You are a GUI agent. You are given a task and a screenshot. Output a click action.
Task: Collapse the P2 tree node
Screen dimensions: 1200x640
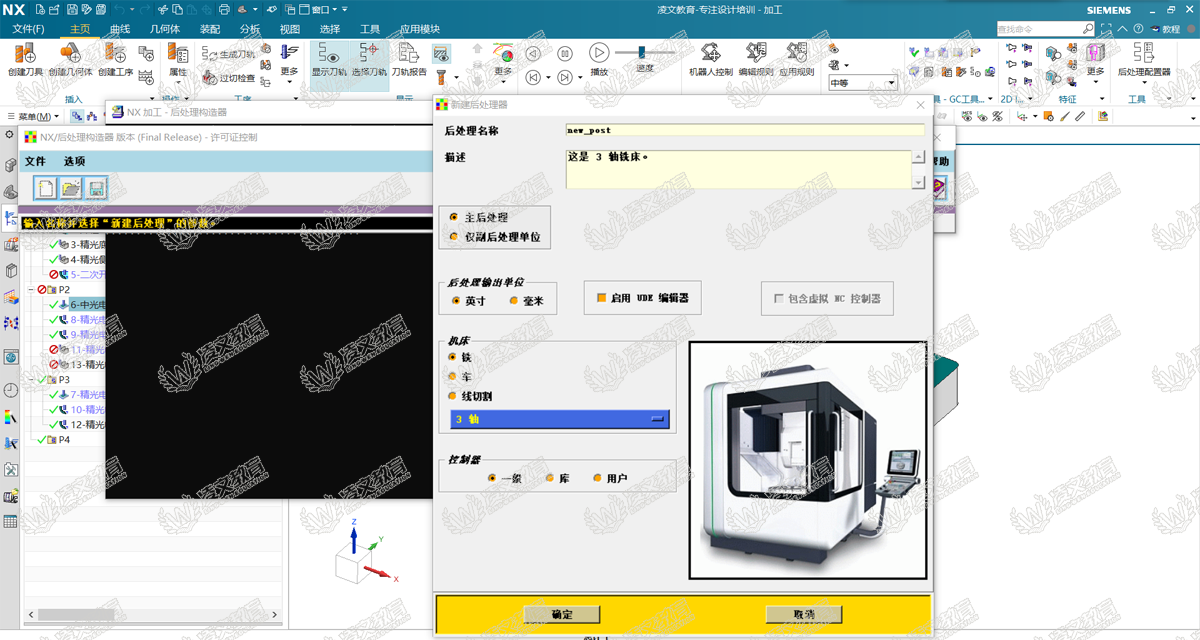pyautogui.click(x=32, y=289)
